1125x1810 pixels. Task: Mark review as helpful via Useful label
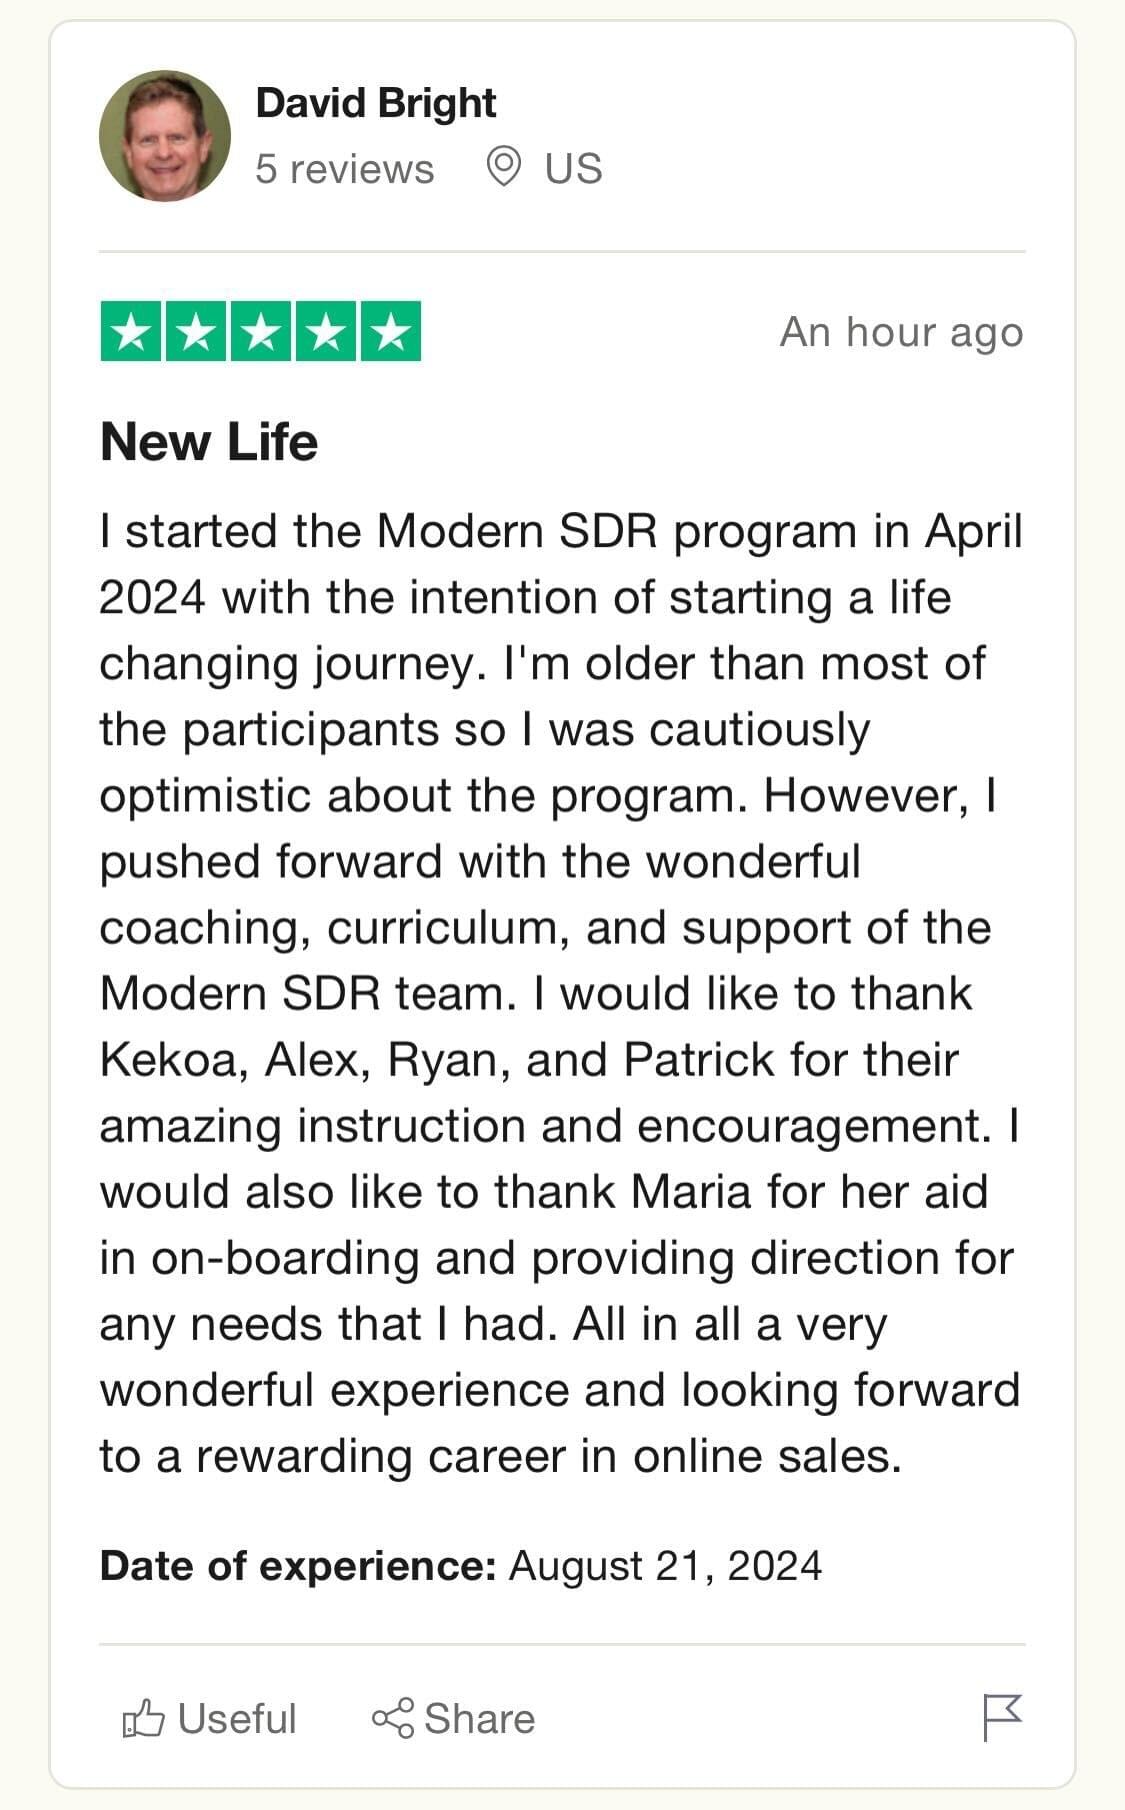pyautogui.click(x=237, y=1718)
